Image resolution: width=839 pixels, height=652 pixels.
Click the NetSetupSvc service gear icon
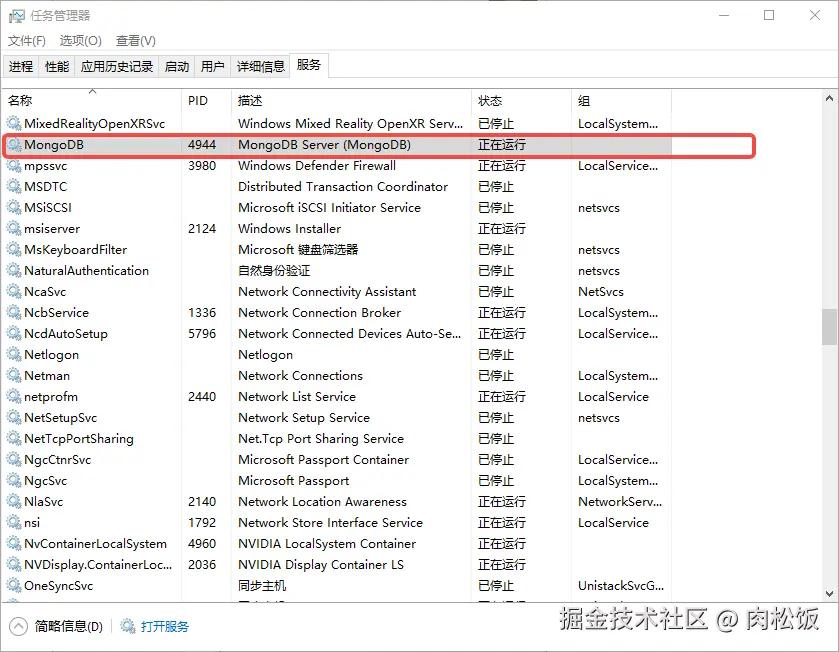pos(14,418)
